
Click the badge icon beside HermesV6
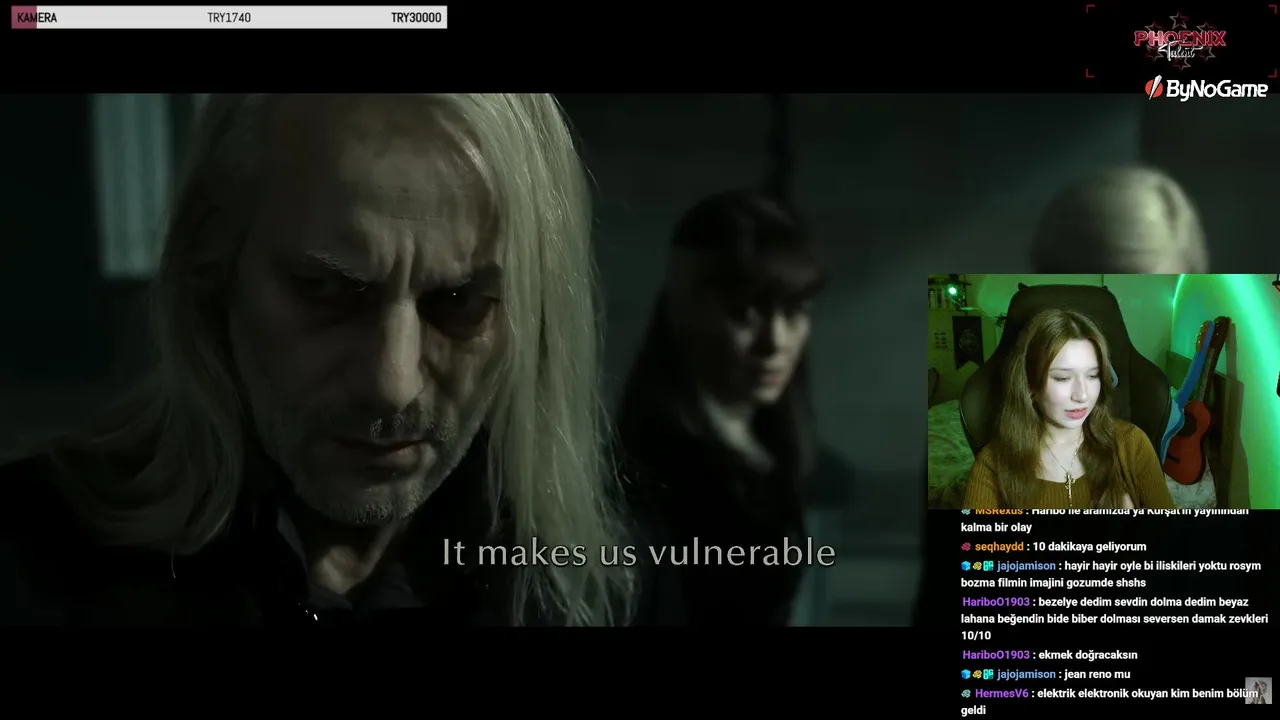(966, 693)
